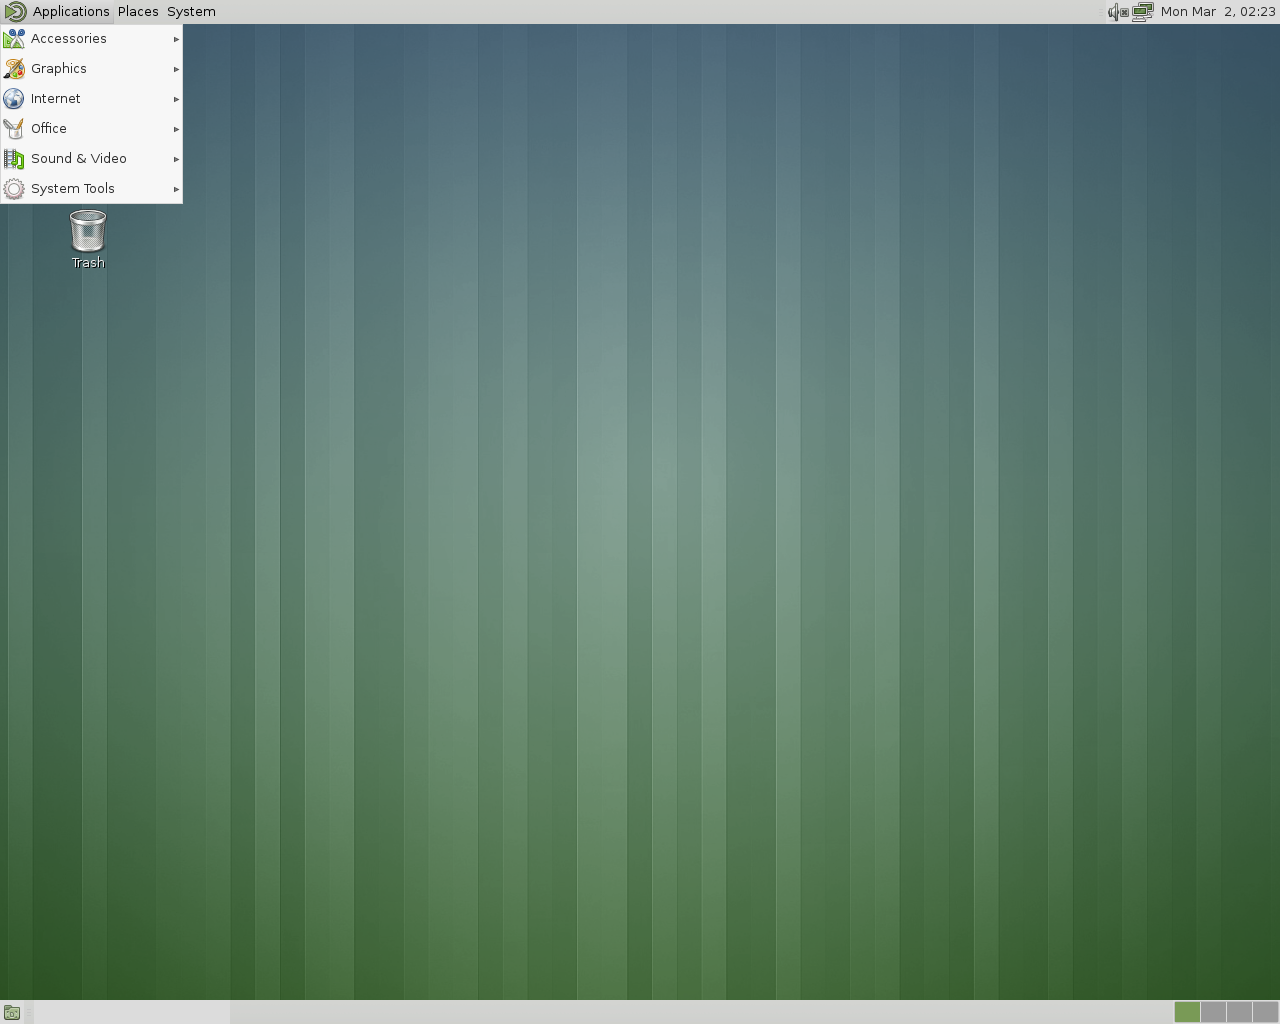This screenshot has width=1280, height=1024.
Task: Open the System menu
Action: tap(191, 12)
